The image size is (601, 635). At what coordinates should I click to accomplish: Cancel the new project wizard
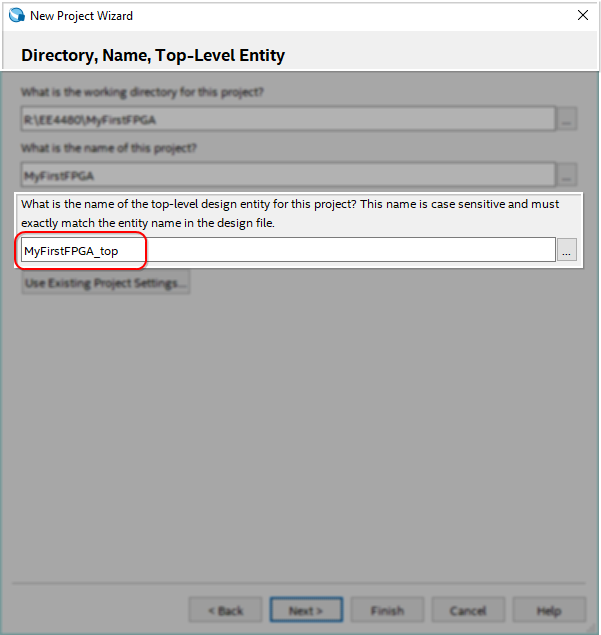(468, 610)
